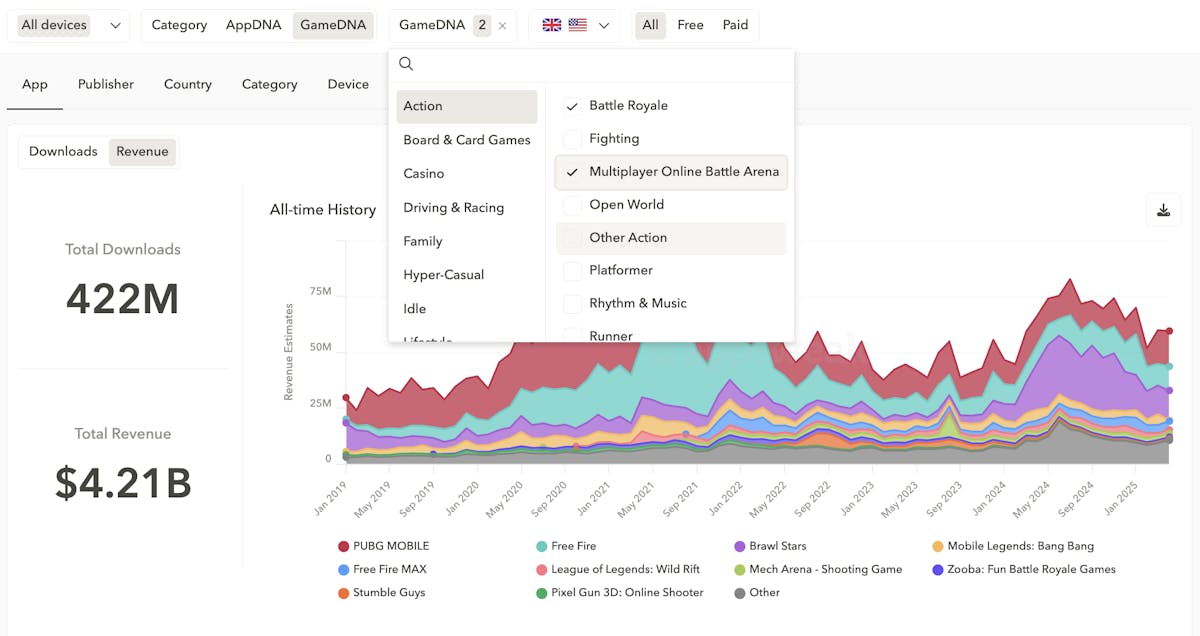This screenshot has height=636, width=1200.
Task: Select Casino in the genre list
Action: (x=424, y=174)
